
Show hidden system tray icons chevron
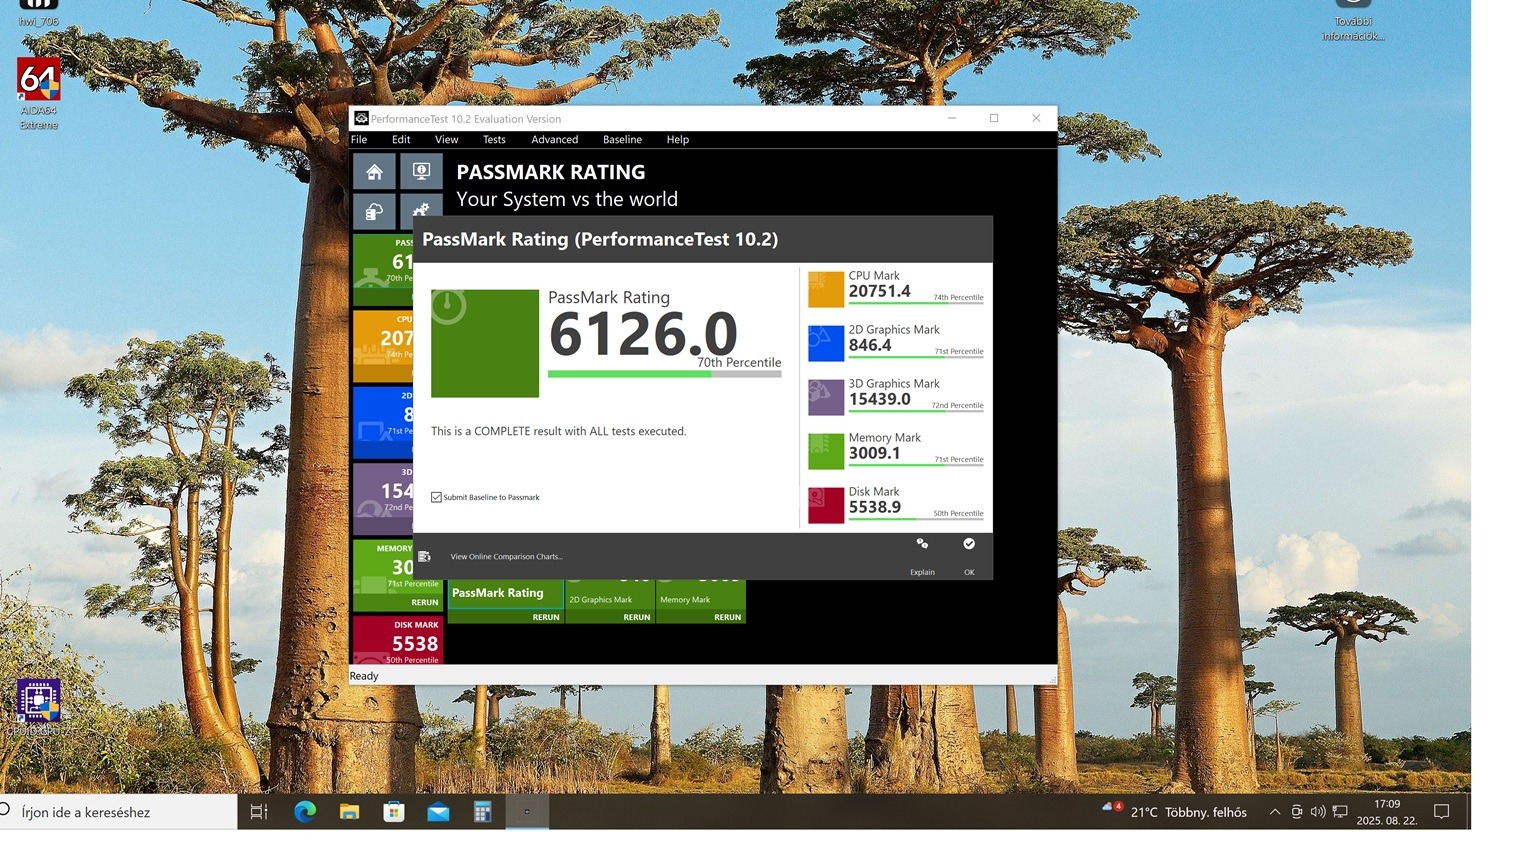pyautogui.click(x=1275, y=812)
